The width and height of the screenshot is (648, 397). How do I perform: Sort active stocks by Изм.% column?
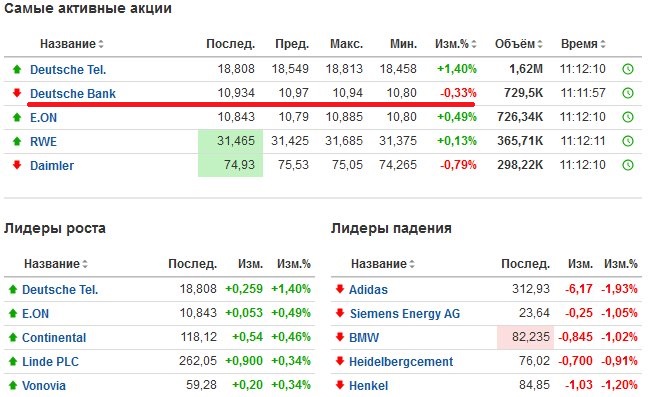[455, 44]
